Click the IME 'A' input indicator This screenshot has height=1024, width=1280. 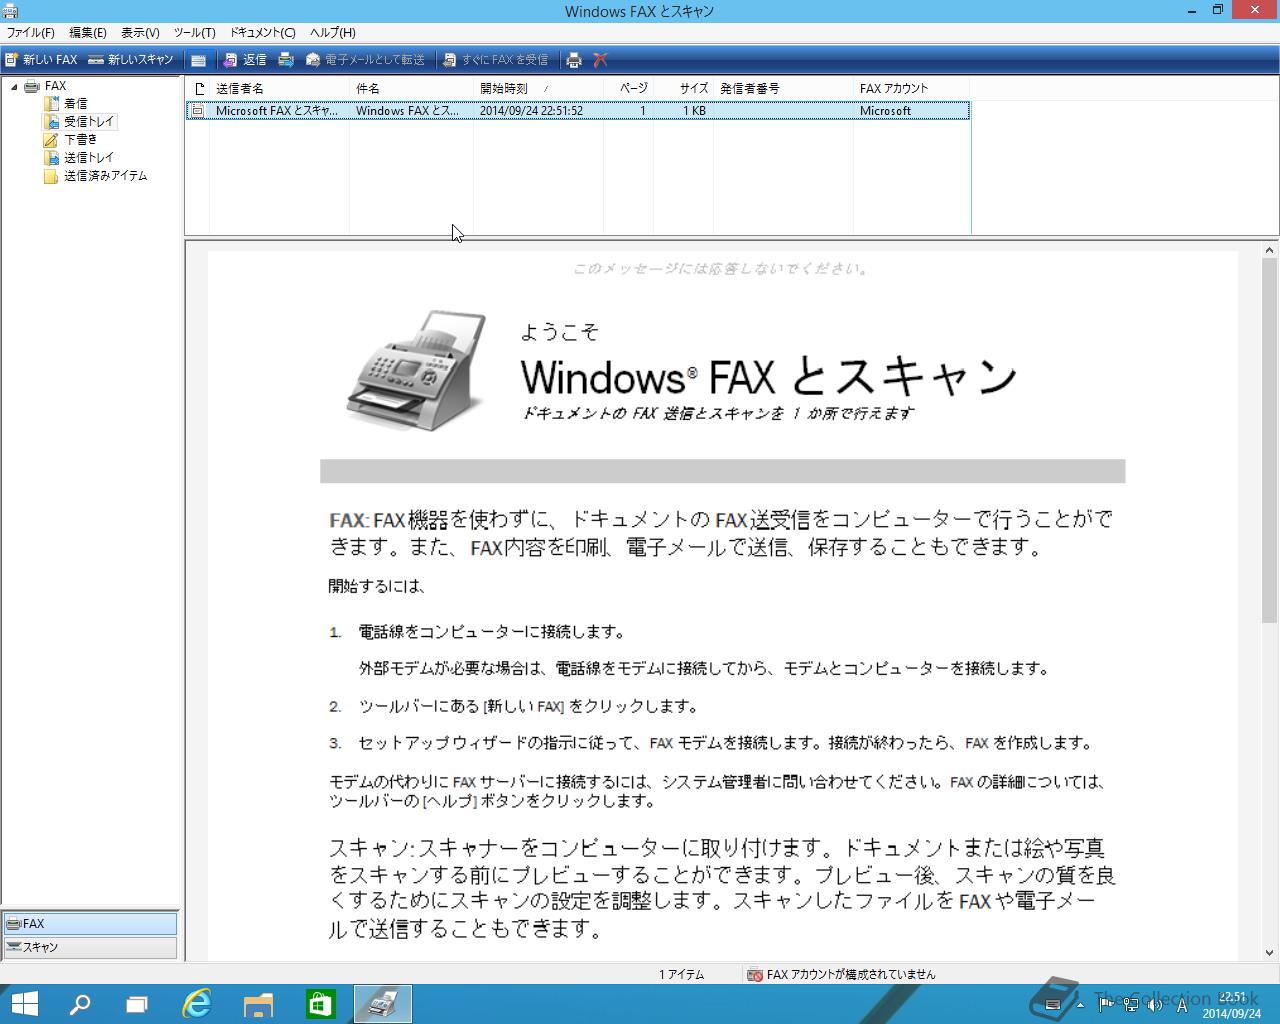[x=1181, y=1005]
